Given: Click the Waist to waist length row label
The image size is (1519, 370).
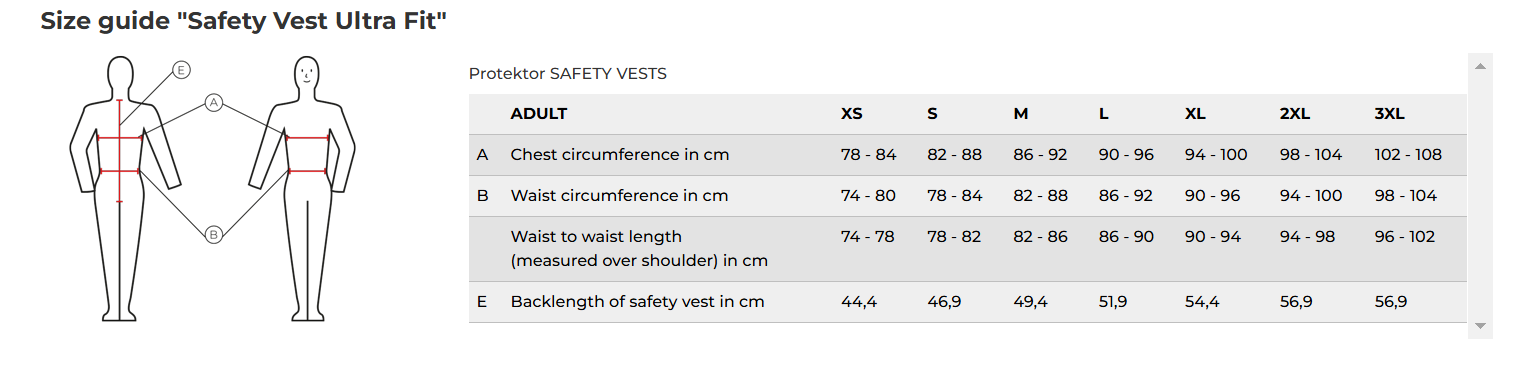Looking at the screenshot, I should pos(639,249).
